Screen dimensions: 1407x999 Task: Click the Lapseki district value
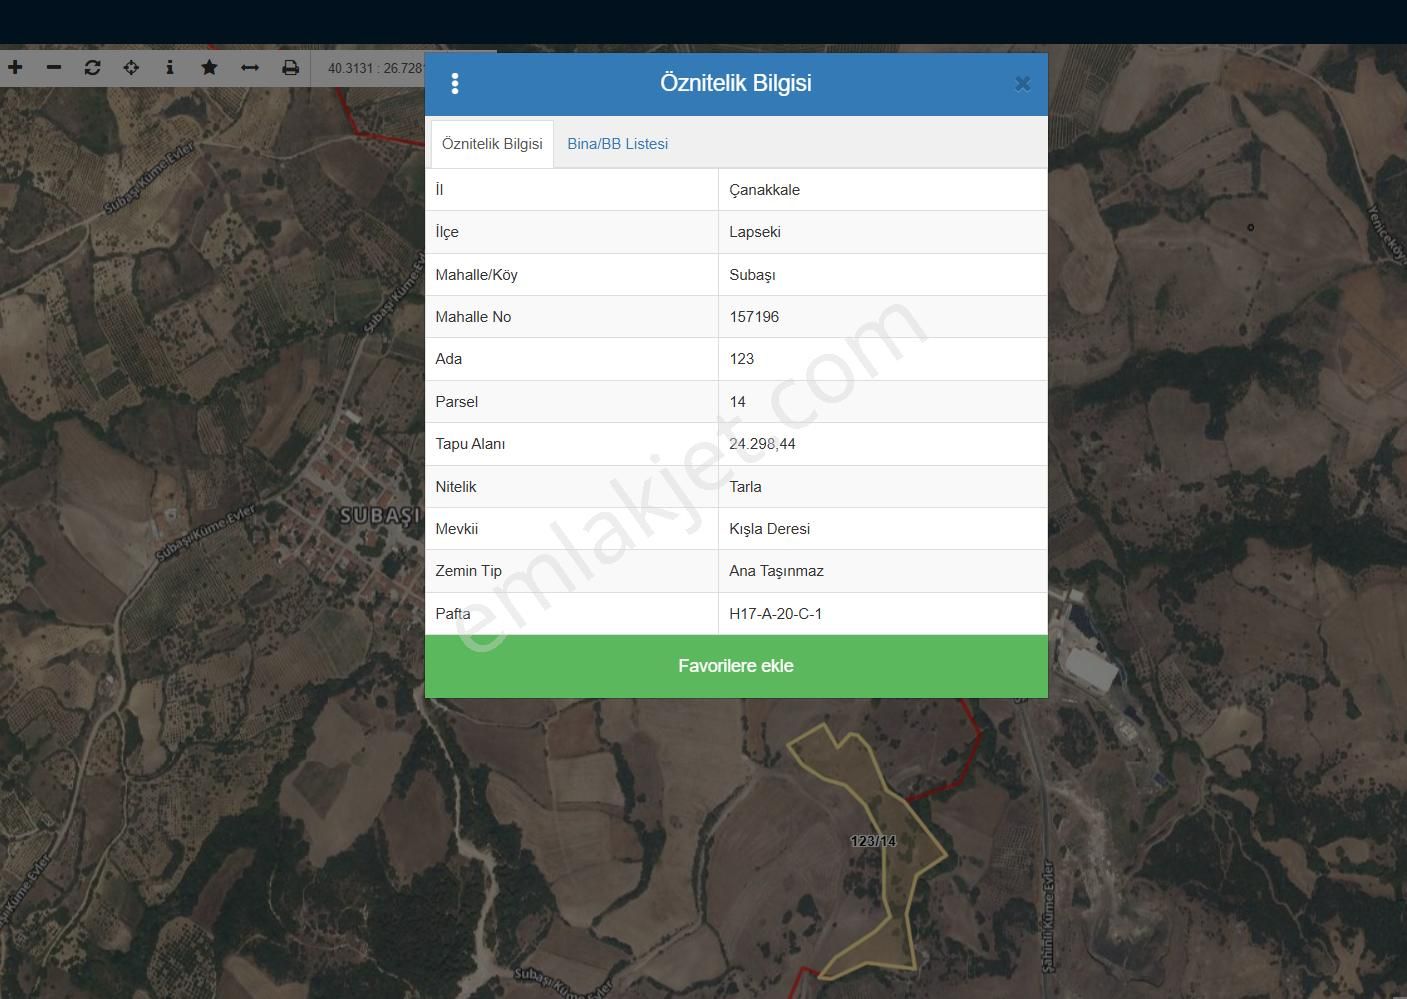point(755,232)
